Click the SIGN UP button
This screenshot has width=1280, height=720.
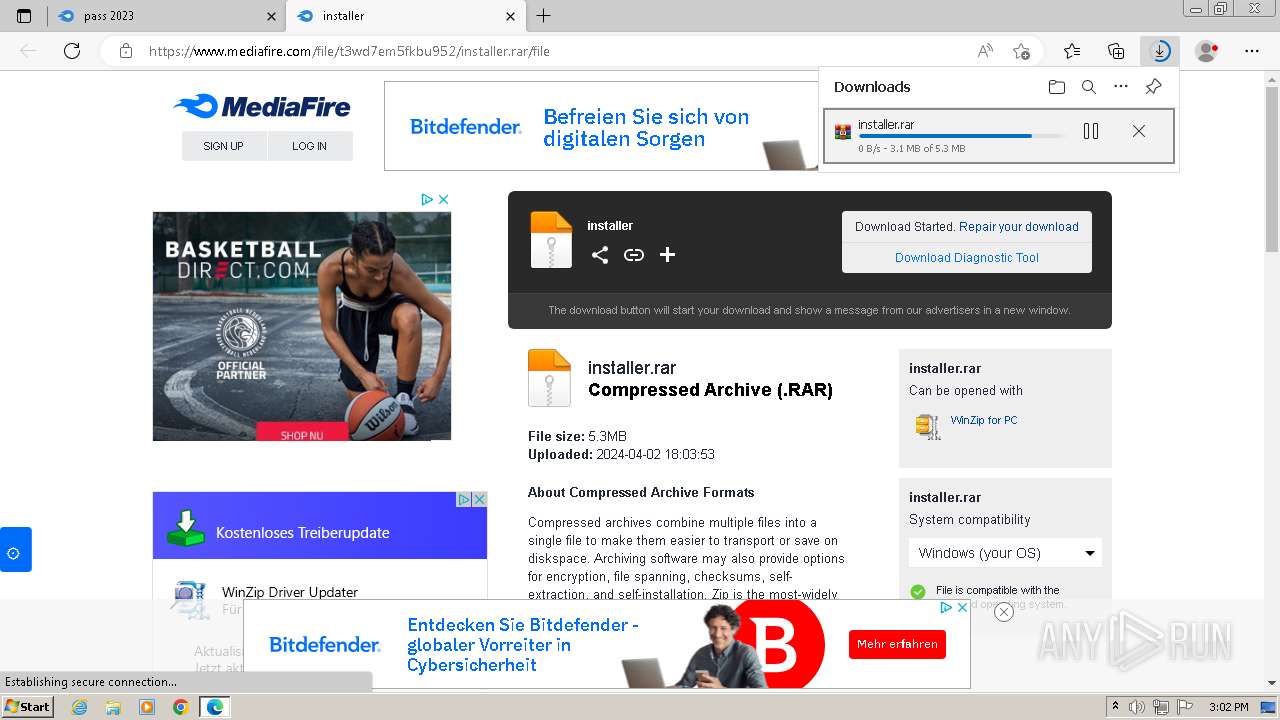click(224, 146)
